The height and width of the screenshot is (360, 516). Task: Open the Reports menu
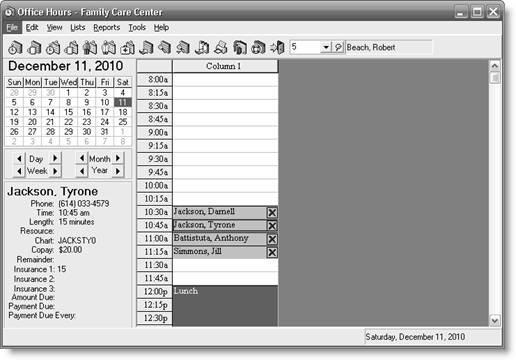[106, 28]
